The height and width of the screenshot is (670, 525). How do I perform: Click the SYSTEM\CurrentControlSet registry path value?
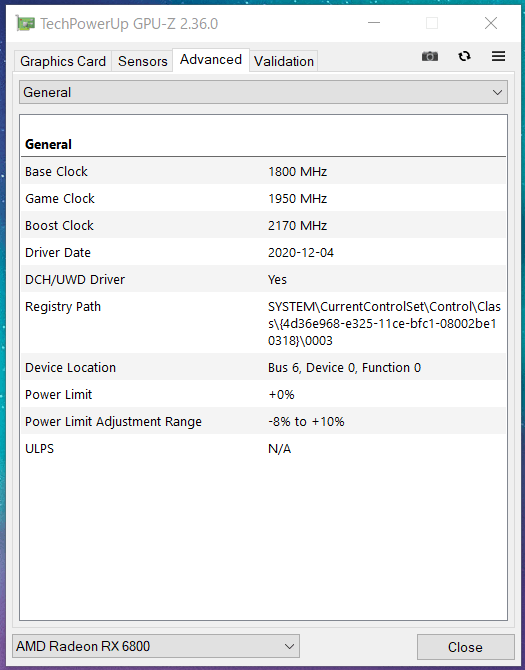[x=384, y=323]
